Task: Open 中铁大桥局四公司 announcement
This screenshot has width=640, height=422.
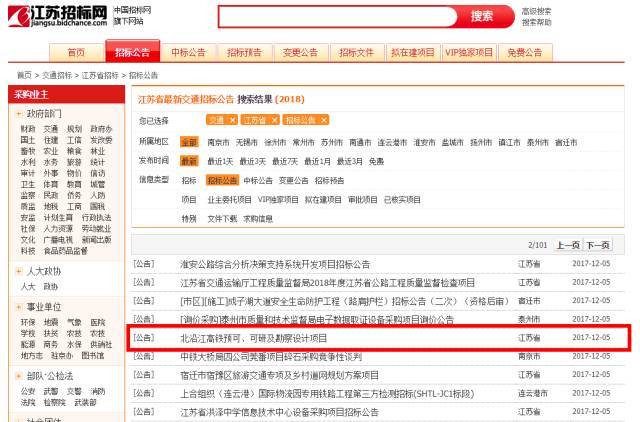Action: click(271, 357)
